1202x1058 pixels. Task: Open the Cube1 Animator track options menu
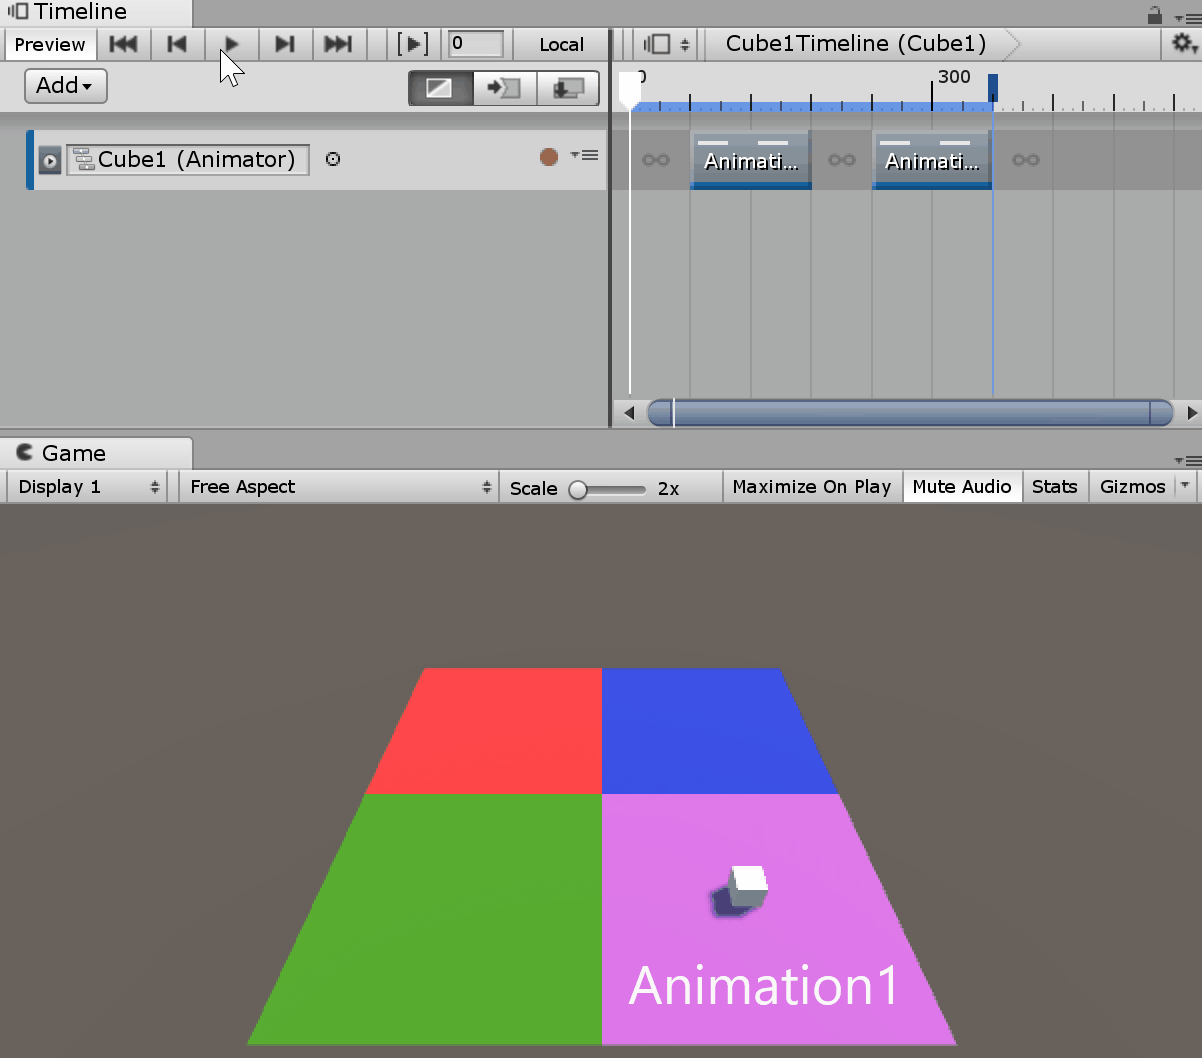click(588, 155)
